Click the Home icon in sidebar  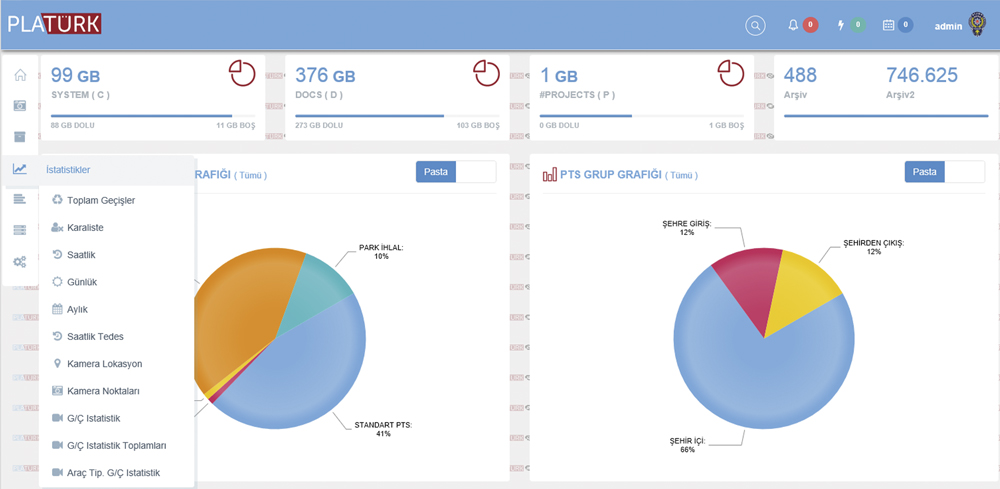pyautogui.click(x=20, y=76)
